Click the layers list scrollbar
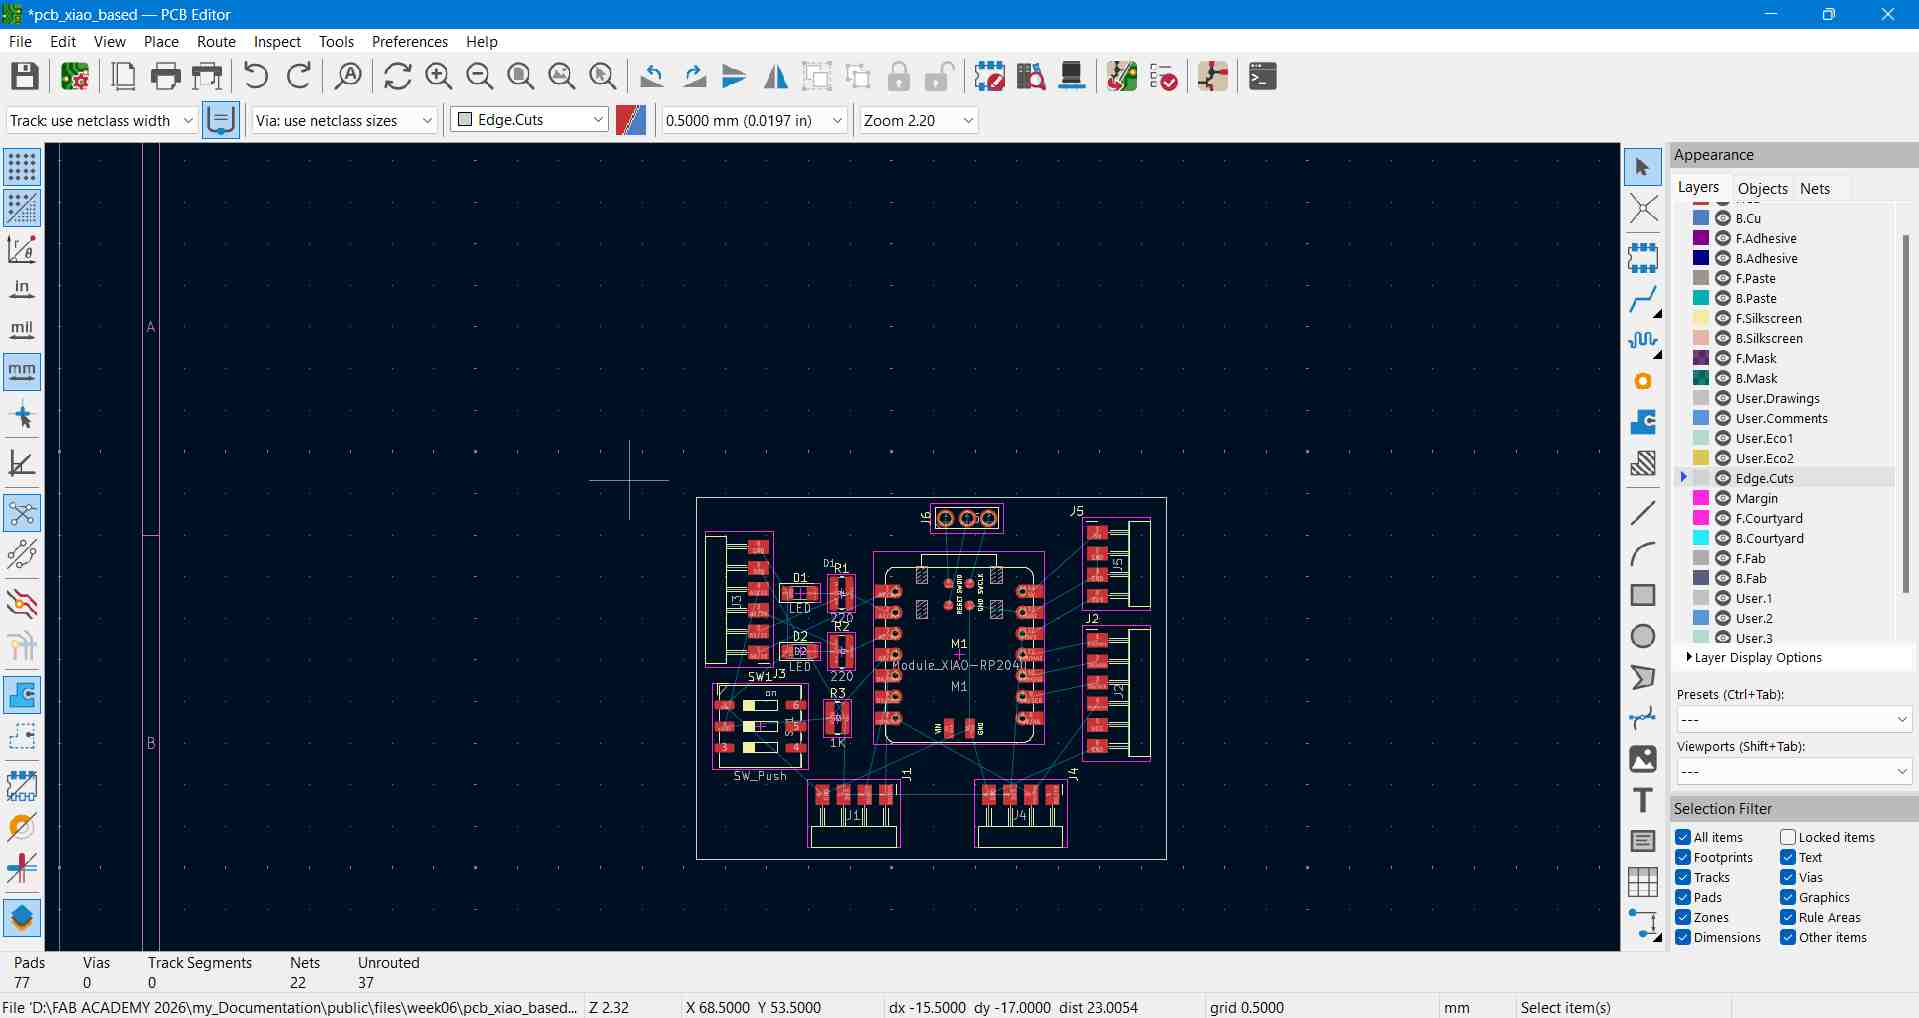1919x1018 pixels. [1906, 415]
